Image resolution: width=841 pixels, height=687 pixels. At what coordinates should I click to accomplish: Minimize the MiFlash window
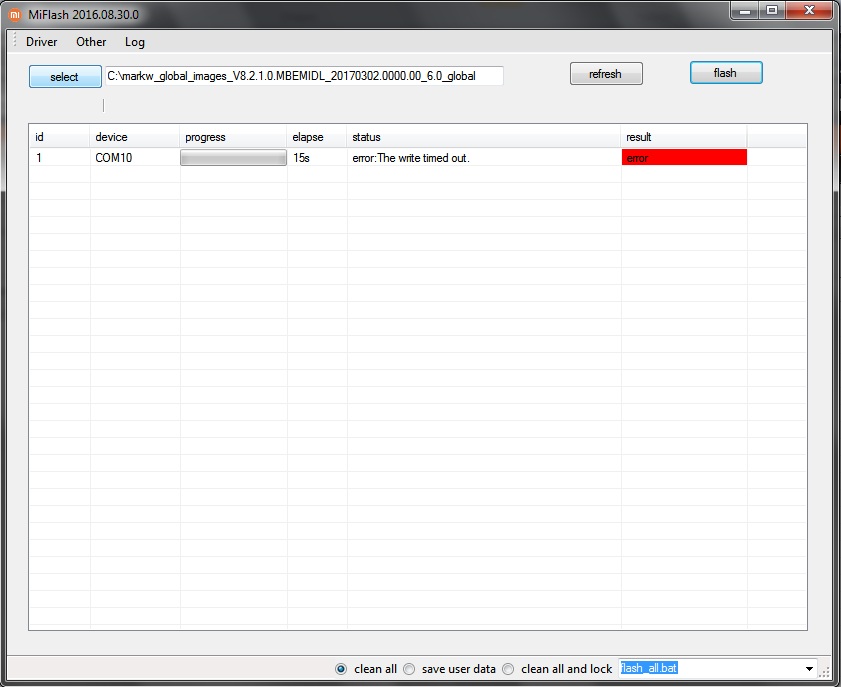[x=746, y=11]
